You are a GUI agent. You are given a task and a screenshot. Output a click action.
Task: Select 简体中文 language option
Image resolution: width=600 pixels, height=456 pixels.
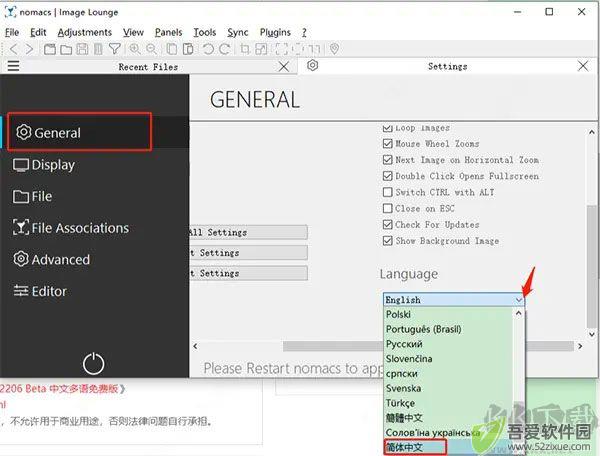click(x=448, y=447)
